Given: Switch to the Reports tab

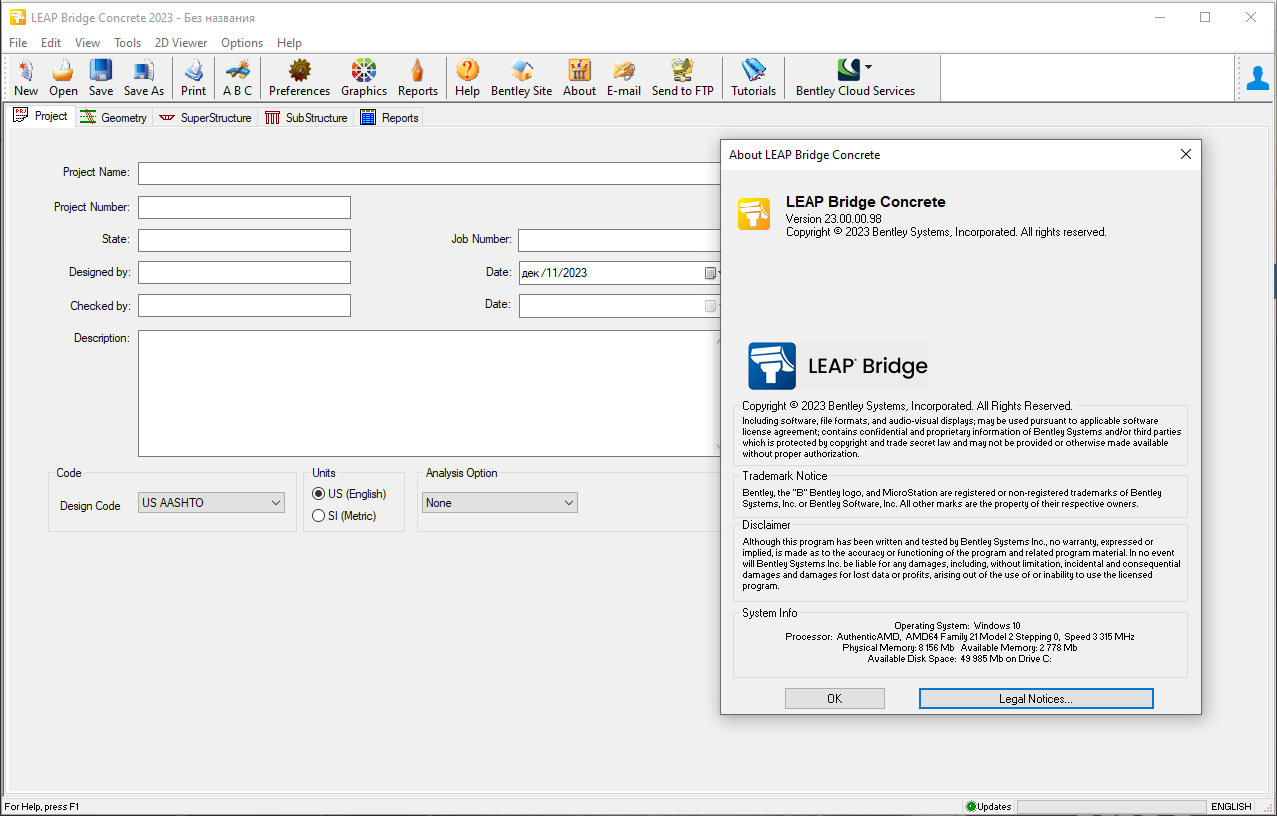Looking at the screenshot, I should pyautogui.click(x=389, y=117).
